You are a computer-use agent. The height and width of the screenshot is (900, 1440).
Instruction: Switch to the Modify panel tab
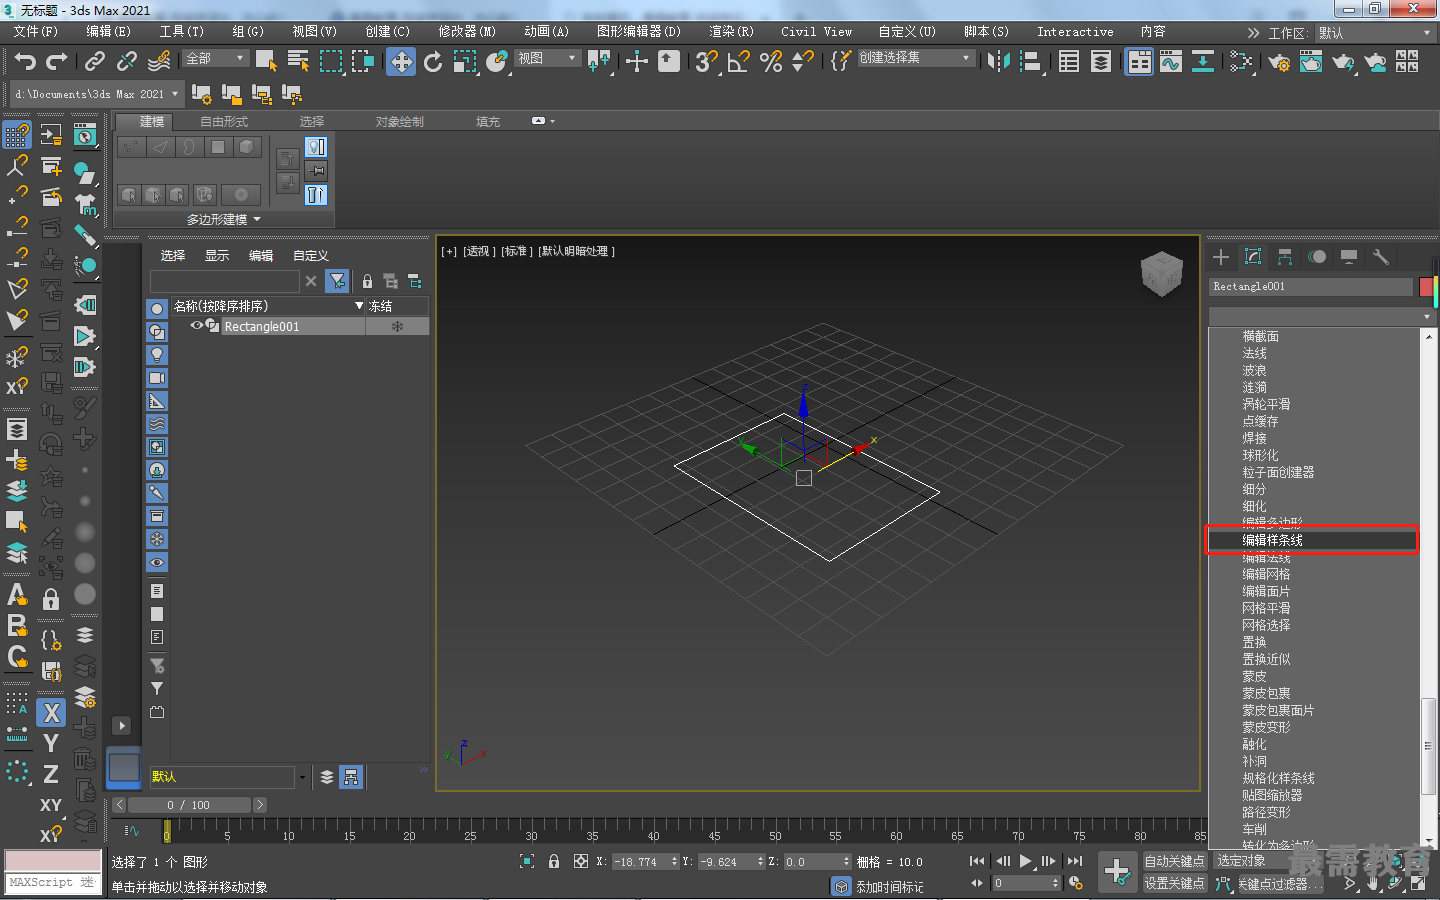1253,257
